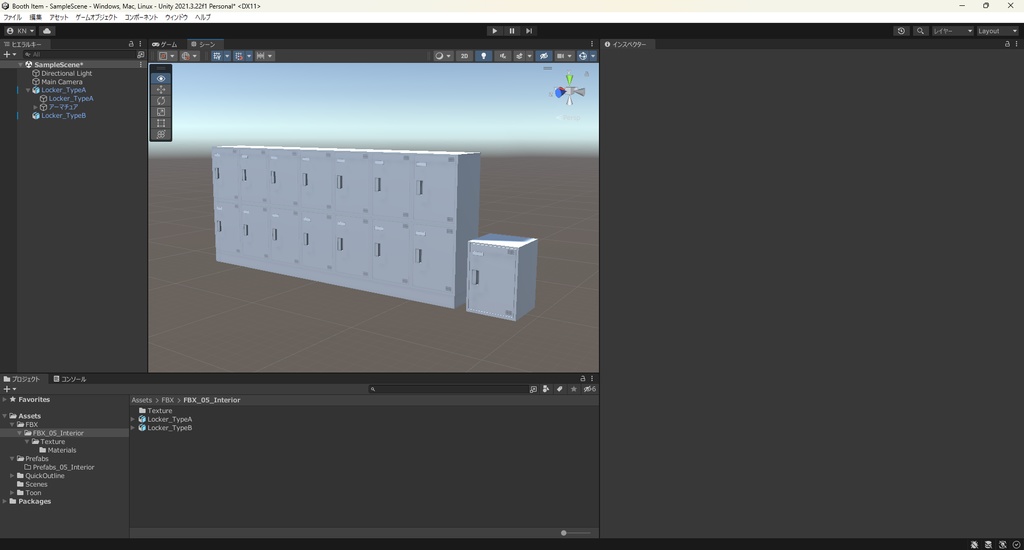Click the Project panel lock icon

click(x=583, y=378)
